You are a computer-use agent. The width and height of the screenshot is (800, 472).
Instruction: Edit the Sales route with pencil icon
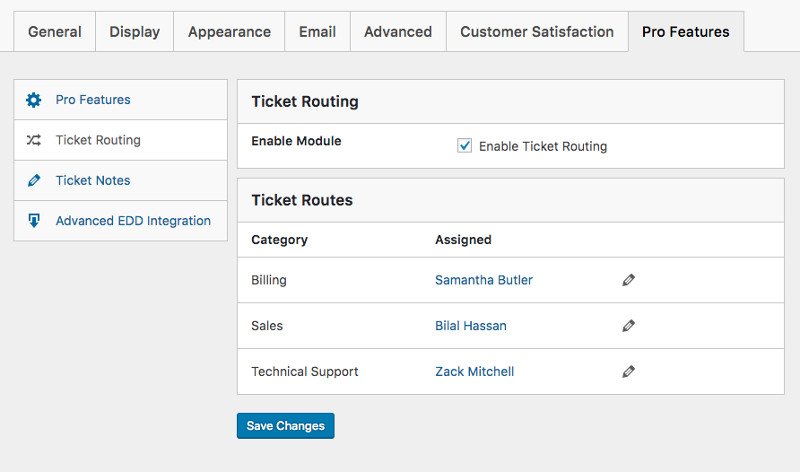(628, 326)
